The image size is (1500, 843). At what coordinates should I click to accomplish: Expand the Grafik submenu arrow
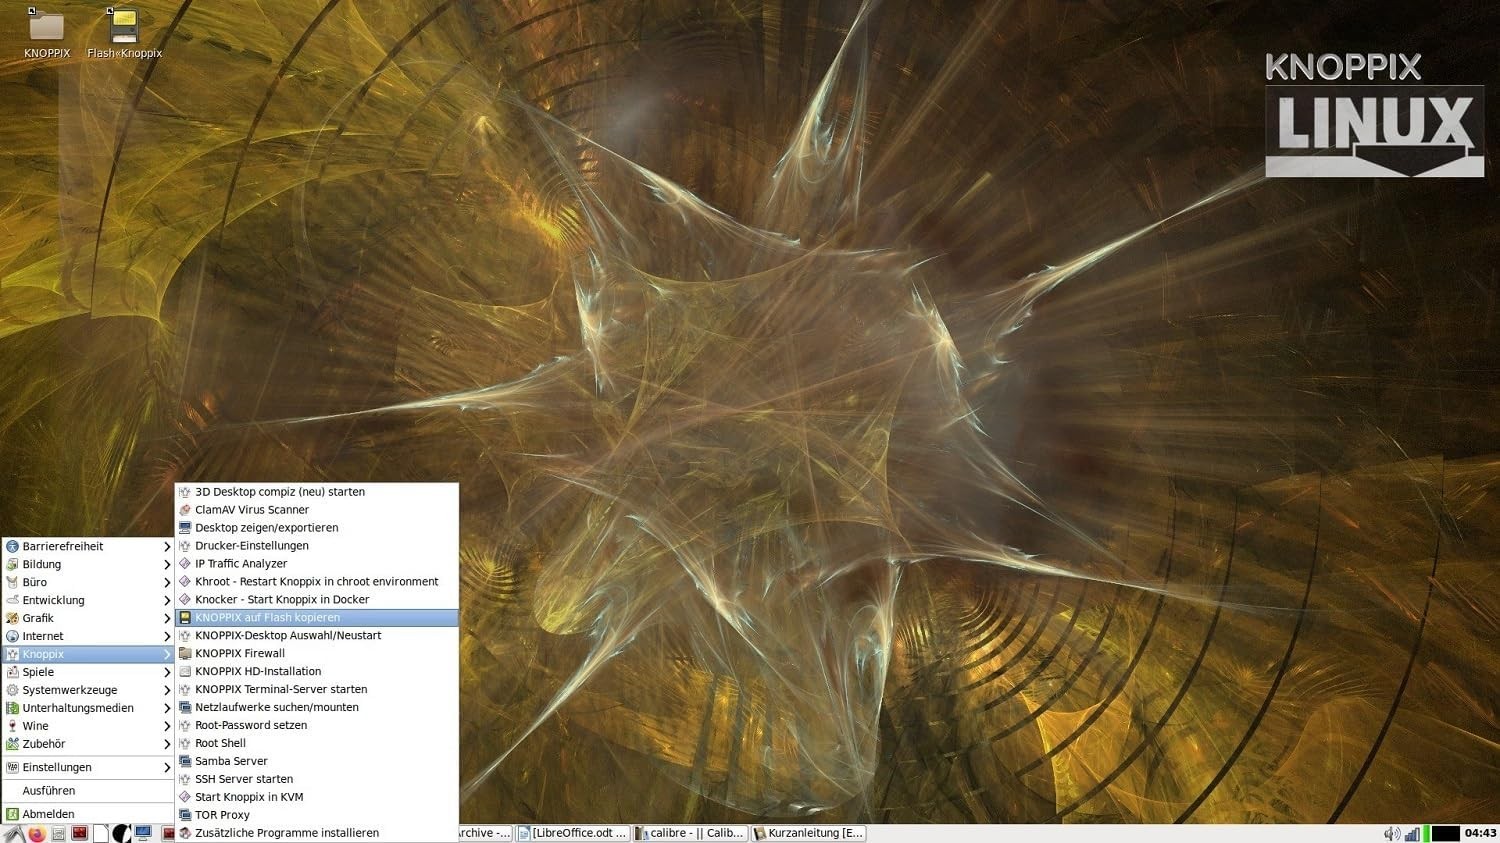167,619
